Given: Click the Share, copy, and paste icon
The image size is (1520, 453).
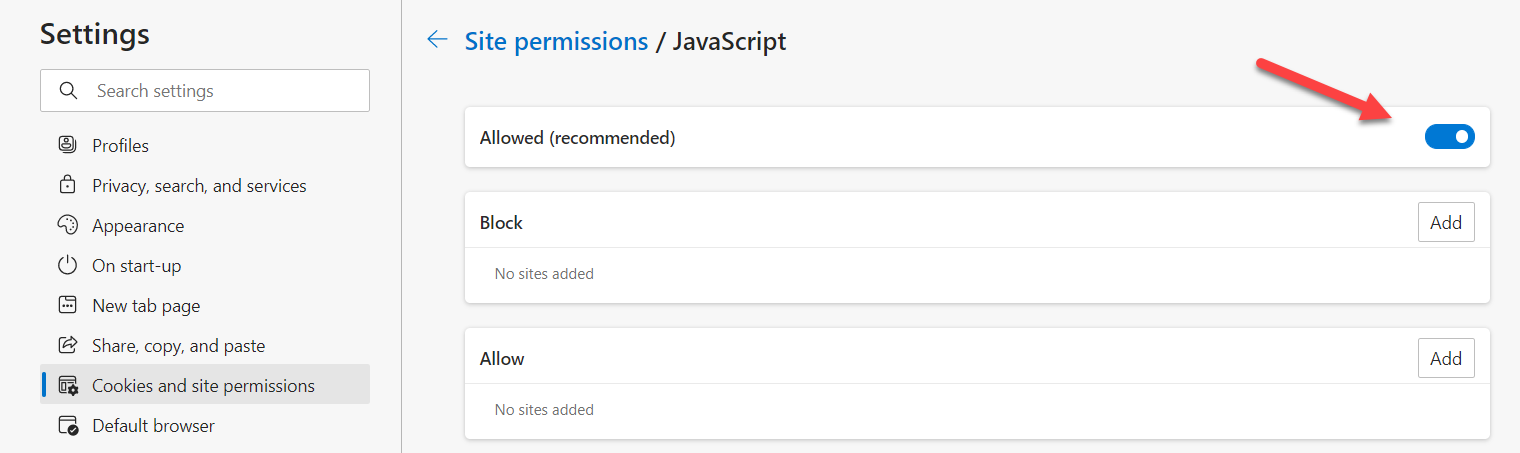Looking at the screenshot, I should click(68, 345).
